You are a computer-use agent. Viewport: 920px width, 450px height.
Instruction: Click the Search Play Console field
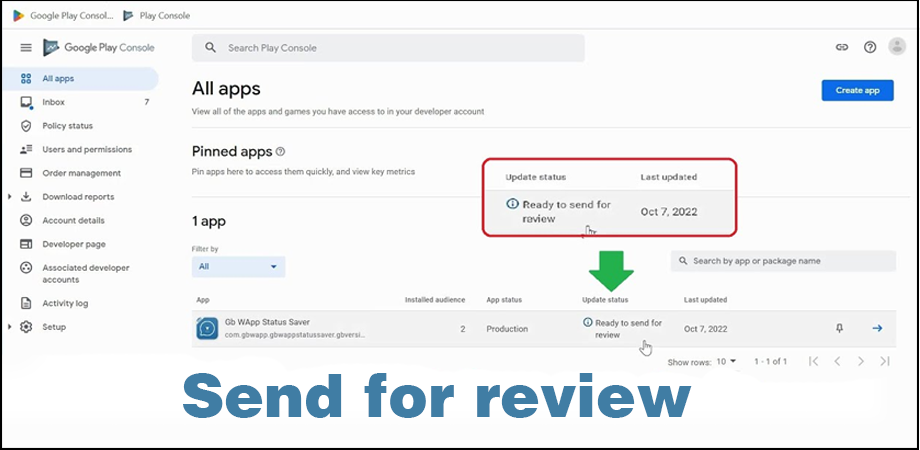pyautogui.click(x=388, y=48)
